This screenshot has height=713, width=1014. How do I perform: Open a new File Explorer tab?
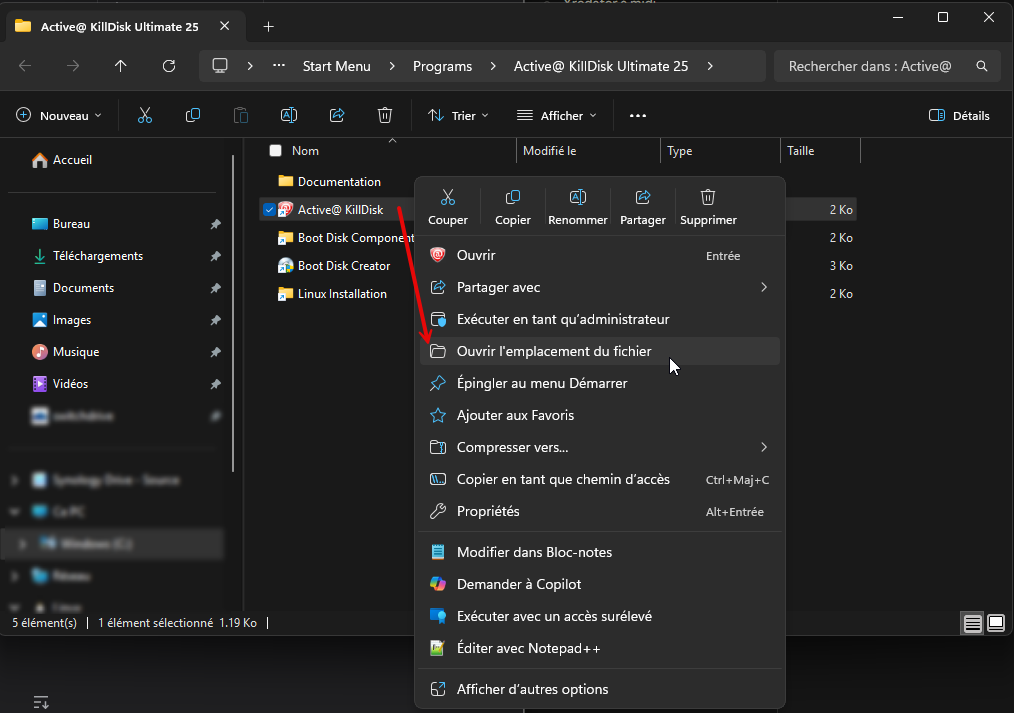click(x=268, y=27)
